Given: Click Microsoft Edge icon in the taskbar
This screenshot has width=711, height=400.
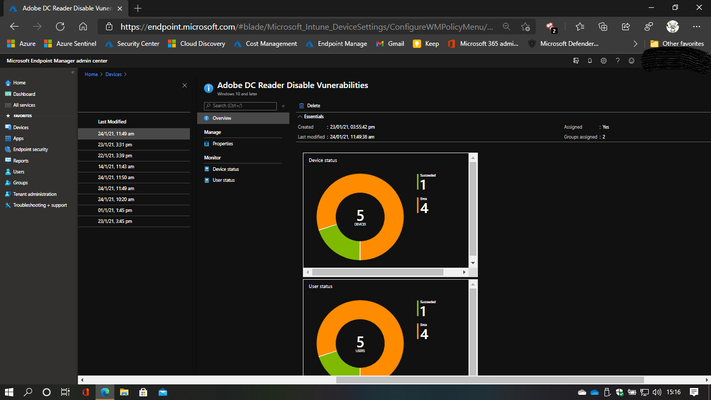Looking at the screenshot, I should coord(105,392).
